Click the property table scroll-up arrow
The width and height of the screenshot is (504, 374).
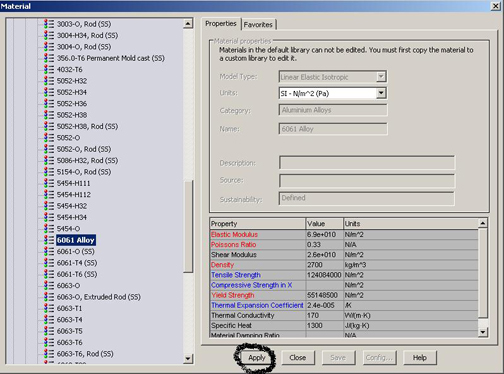click(482, 223)
